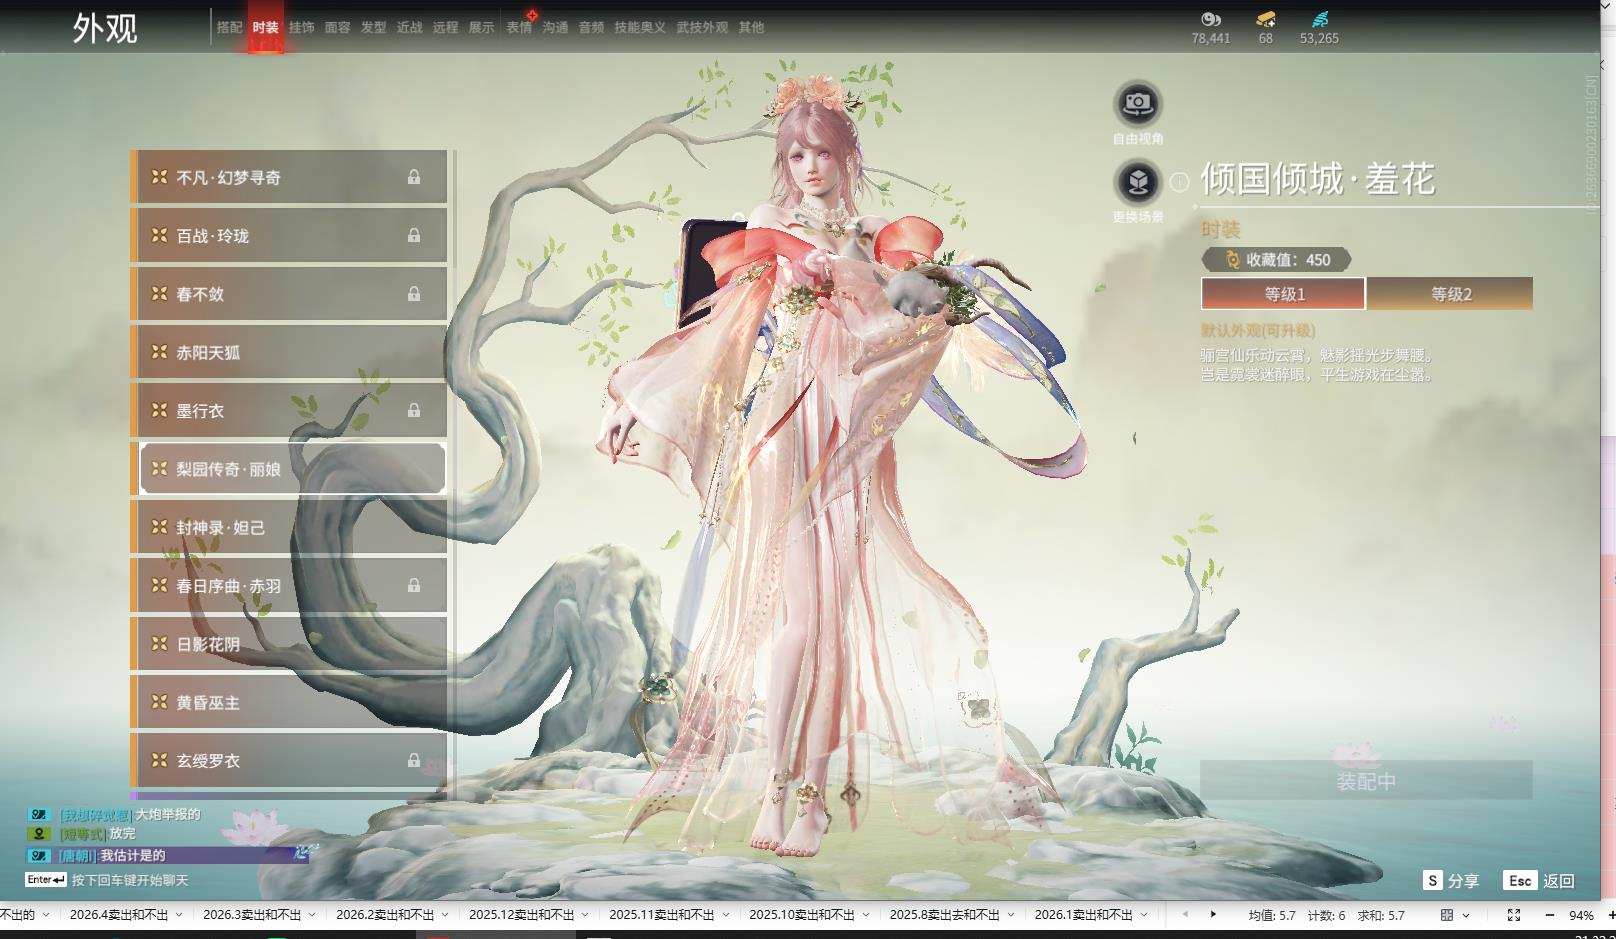Click the gold ingot currency icon
This screenshot has width=1616, height=939.
pos(1266,19)
